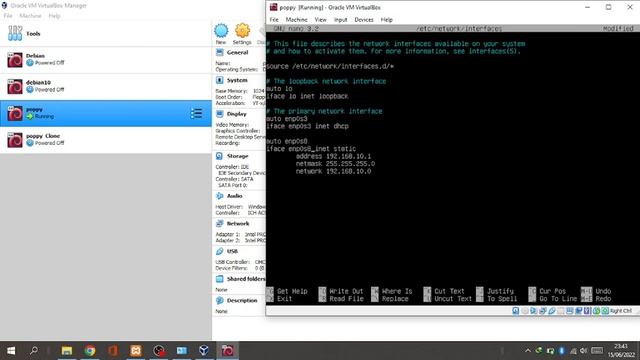
Task: Click the hard disk activity status icon
Action: pyautogui.click(x=515, y=311)
